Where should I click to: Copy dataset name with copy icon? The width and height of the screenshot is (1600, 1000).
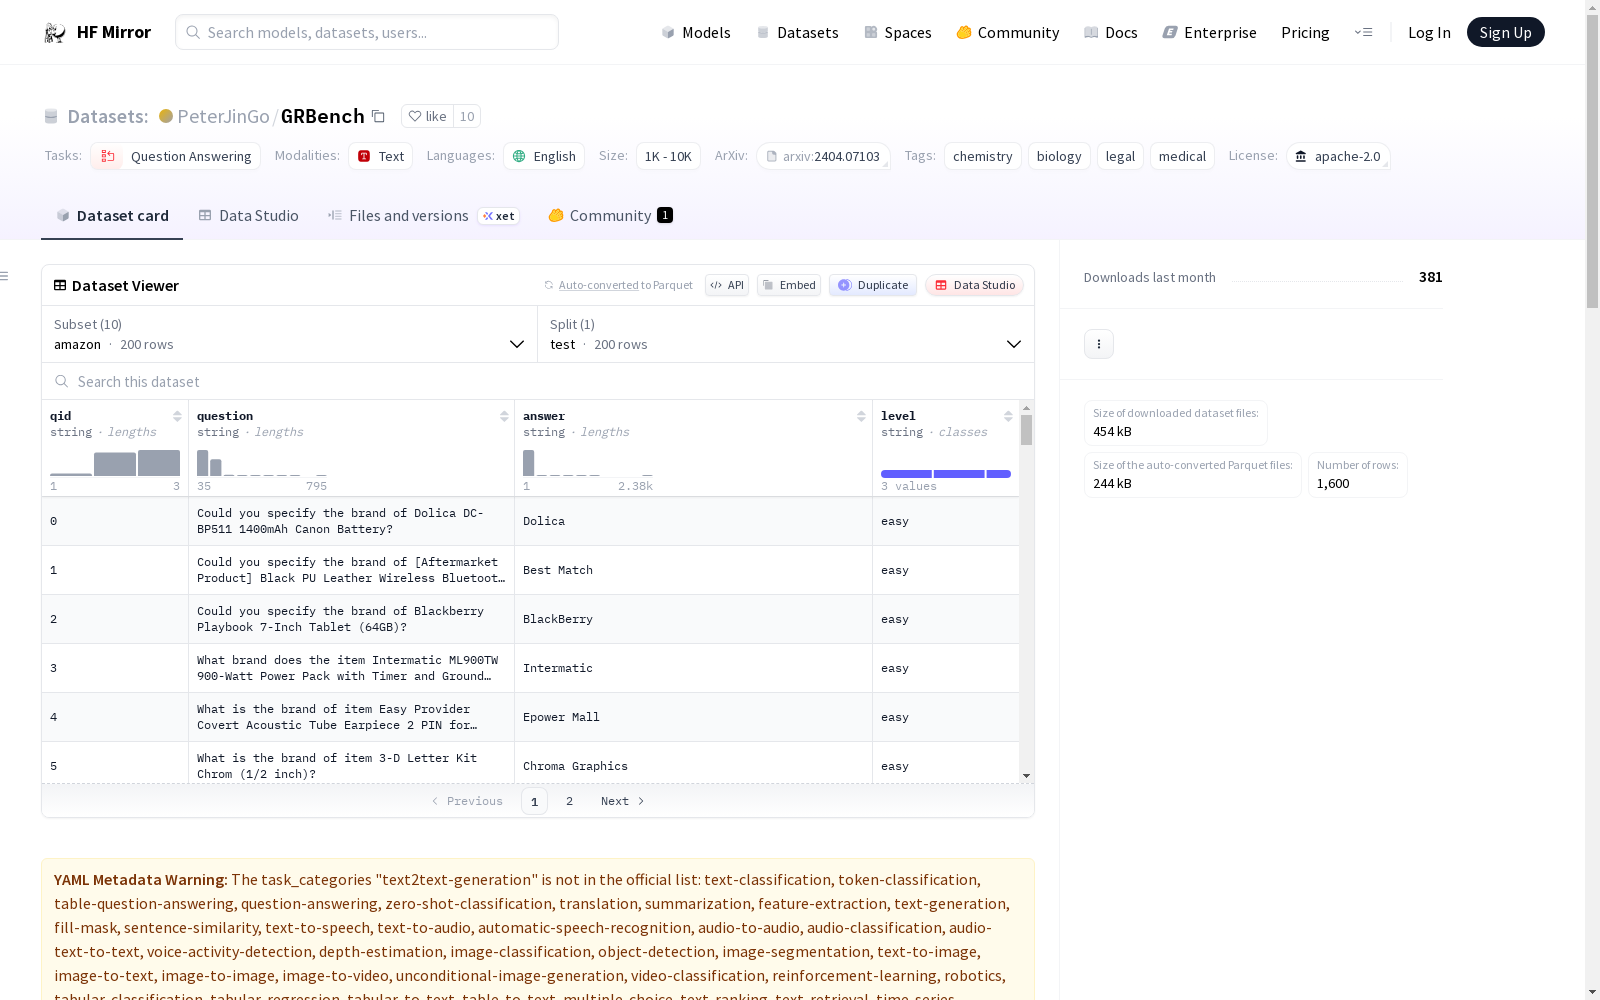point(378,116)
